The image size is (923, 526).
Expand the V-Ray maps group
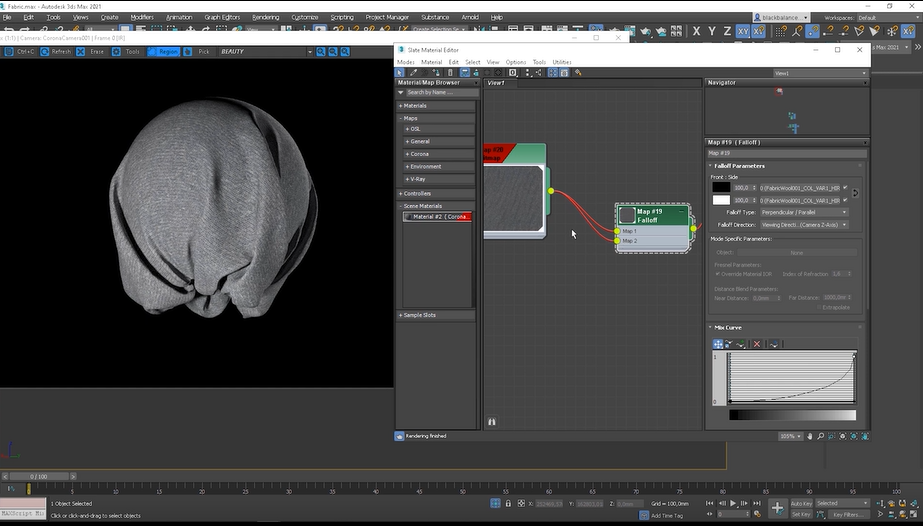pyautogui.click(x=439, y=179)
